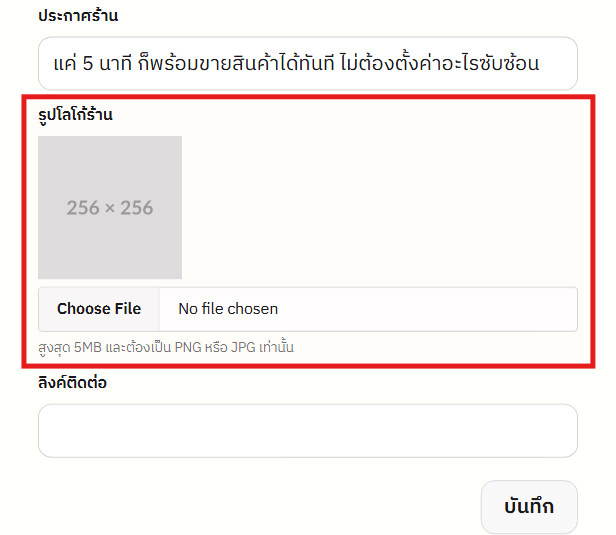This screenshot has height=535, width=616.
Task: Click the "No file chosen" text
Action: point(228,309)
